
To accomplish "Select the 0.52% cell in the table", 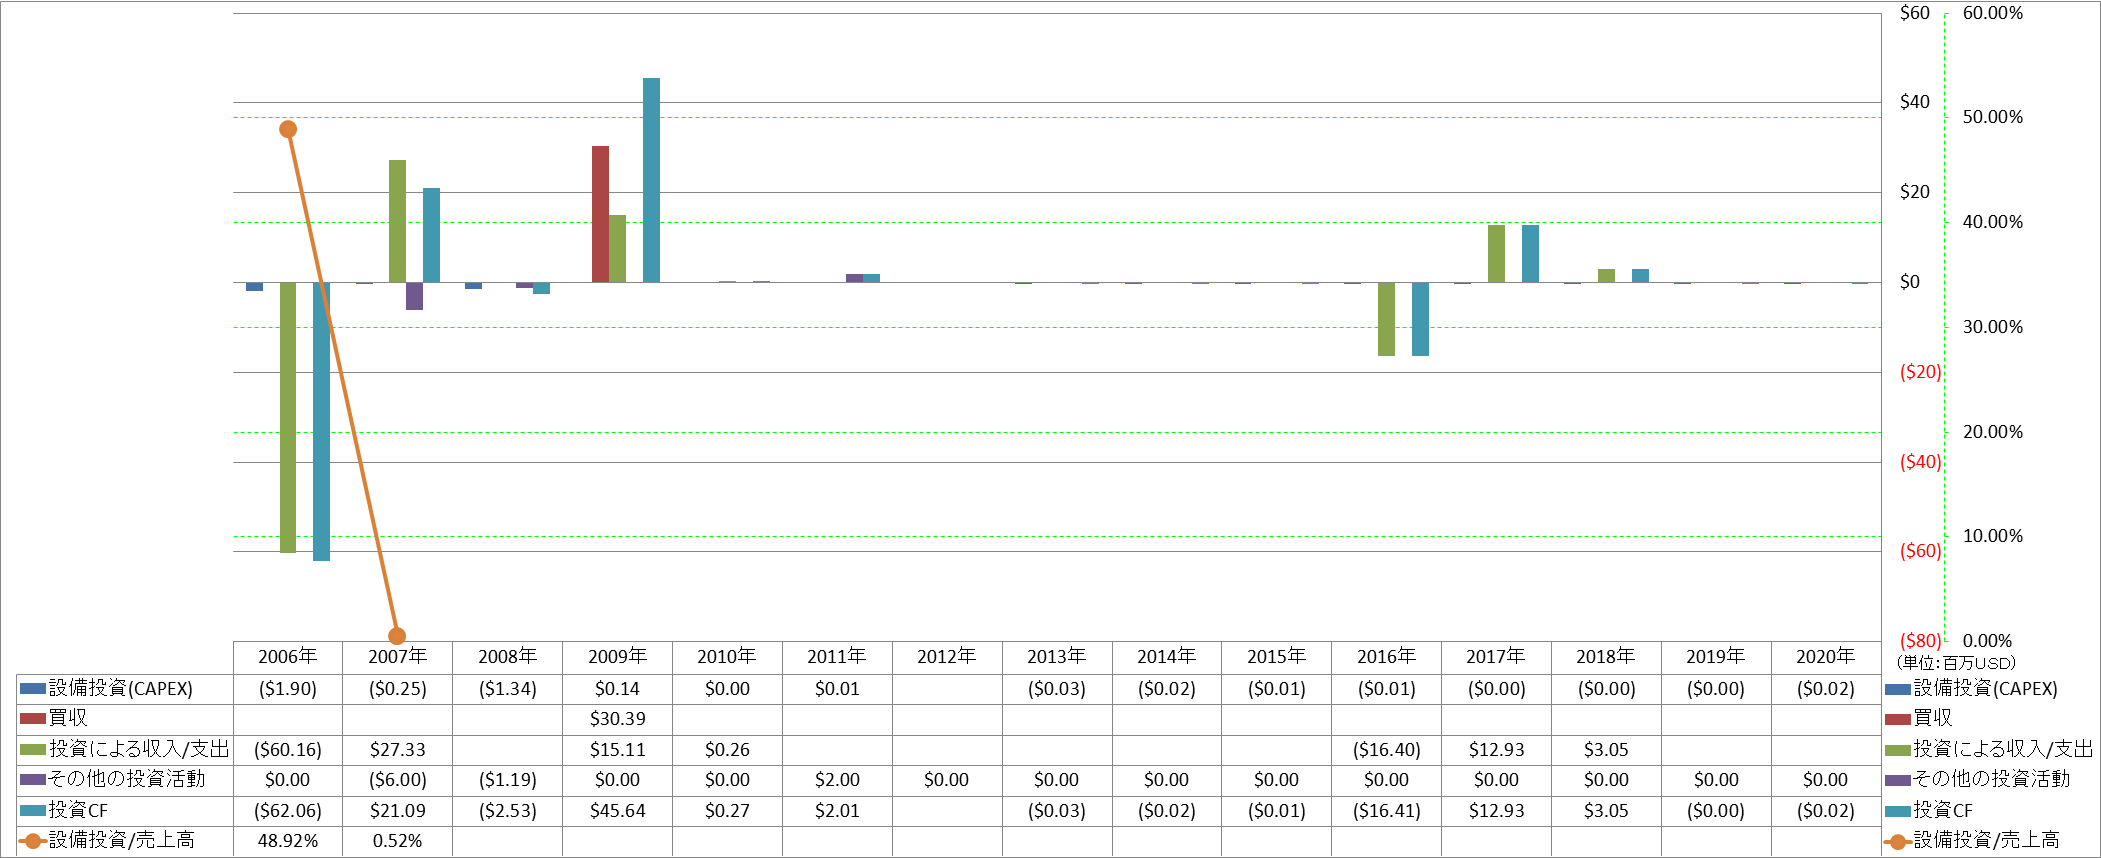I will pyautogui.click(x=398, y=841).
